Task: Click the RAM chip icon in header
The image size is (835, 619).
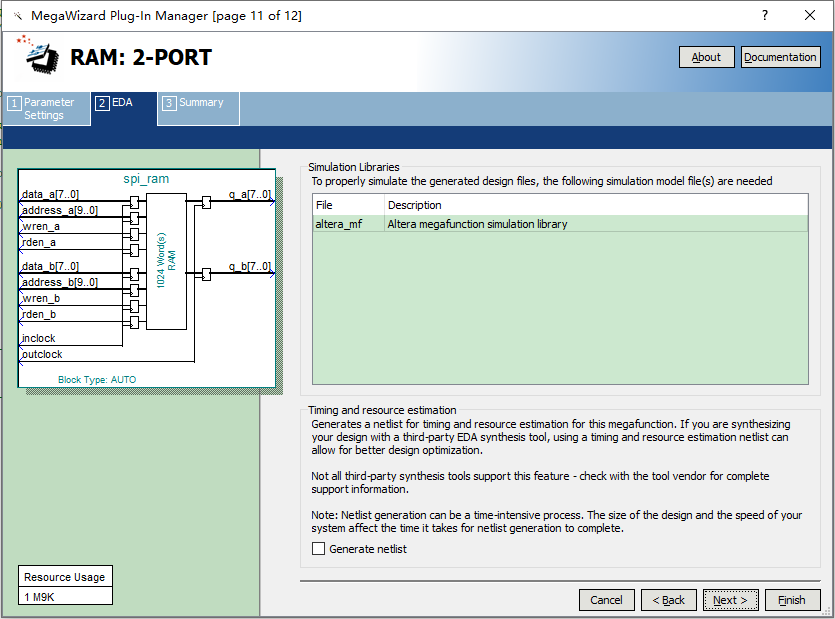Action: [x=40, y=57]
